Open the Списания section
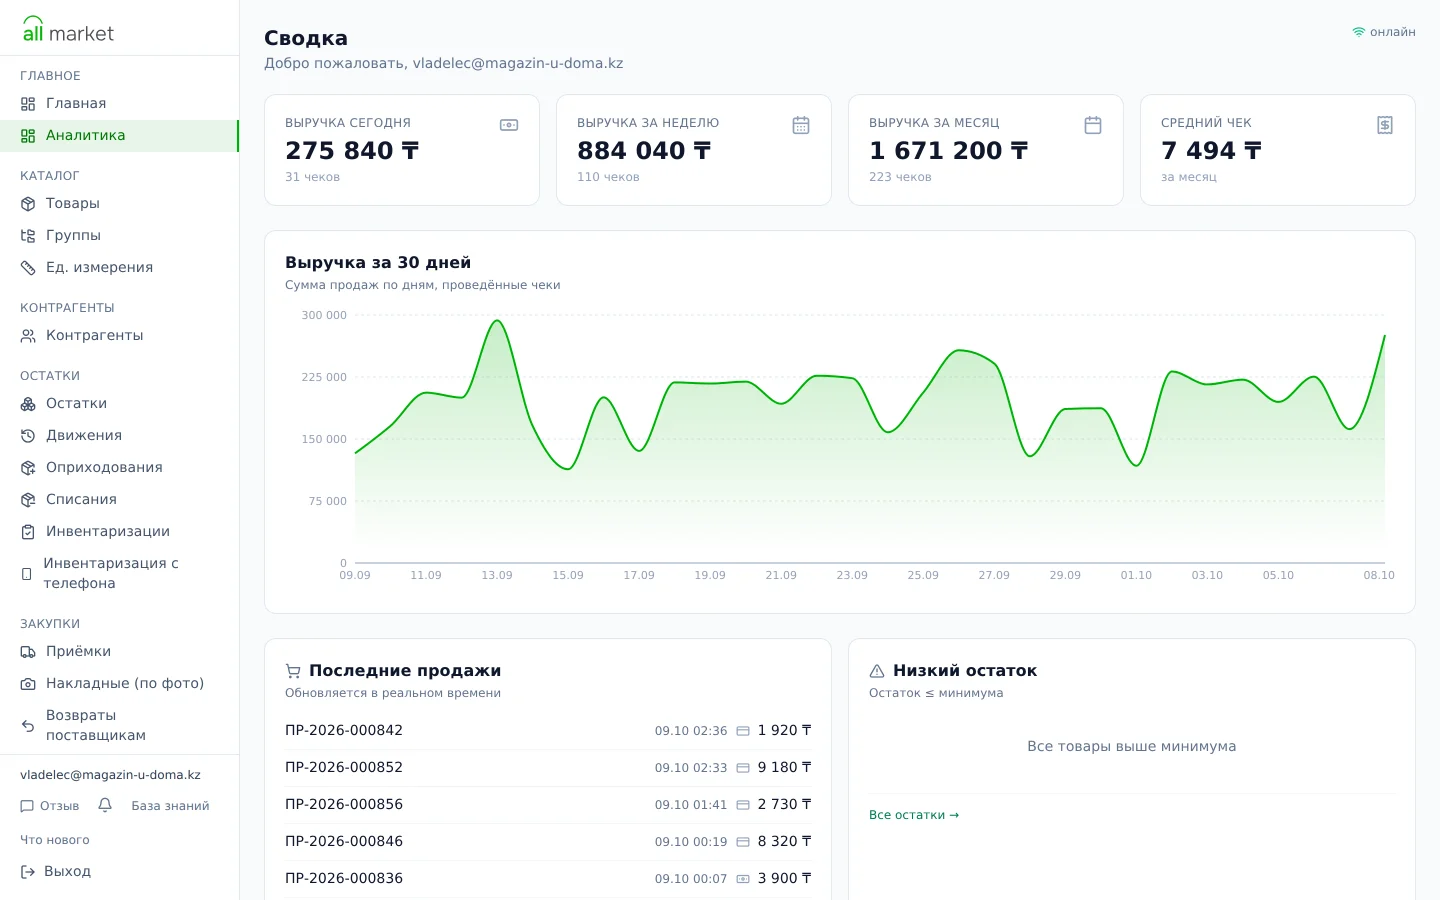 tap(119, 500)
